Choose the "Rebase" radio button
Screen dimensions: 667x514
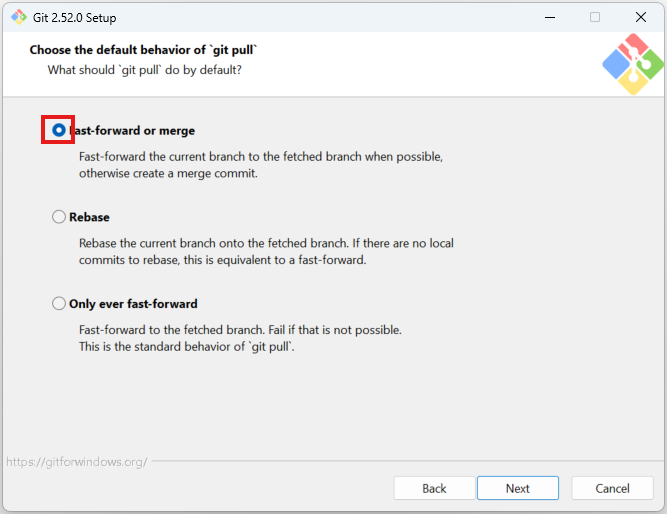pyautogui.click(x=59, y=217)
